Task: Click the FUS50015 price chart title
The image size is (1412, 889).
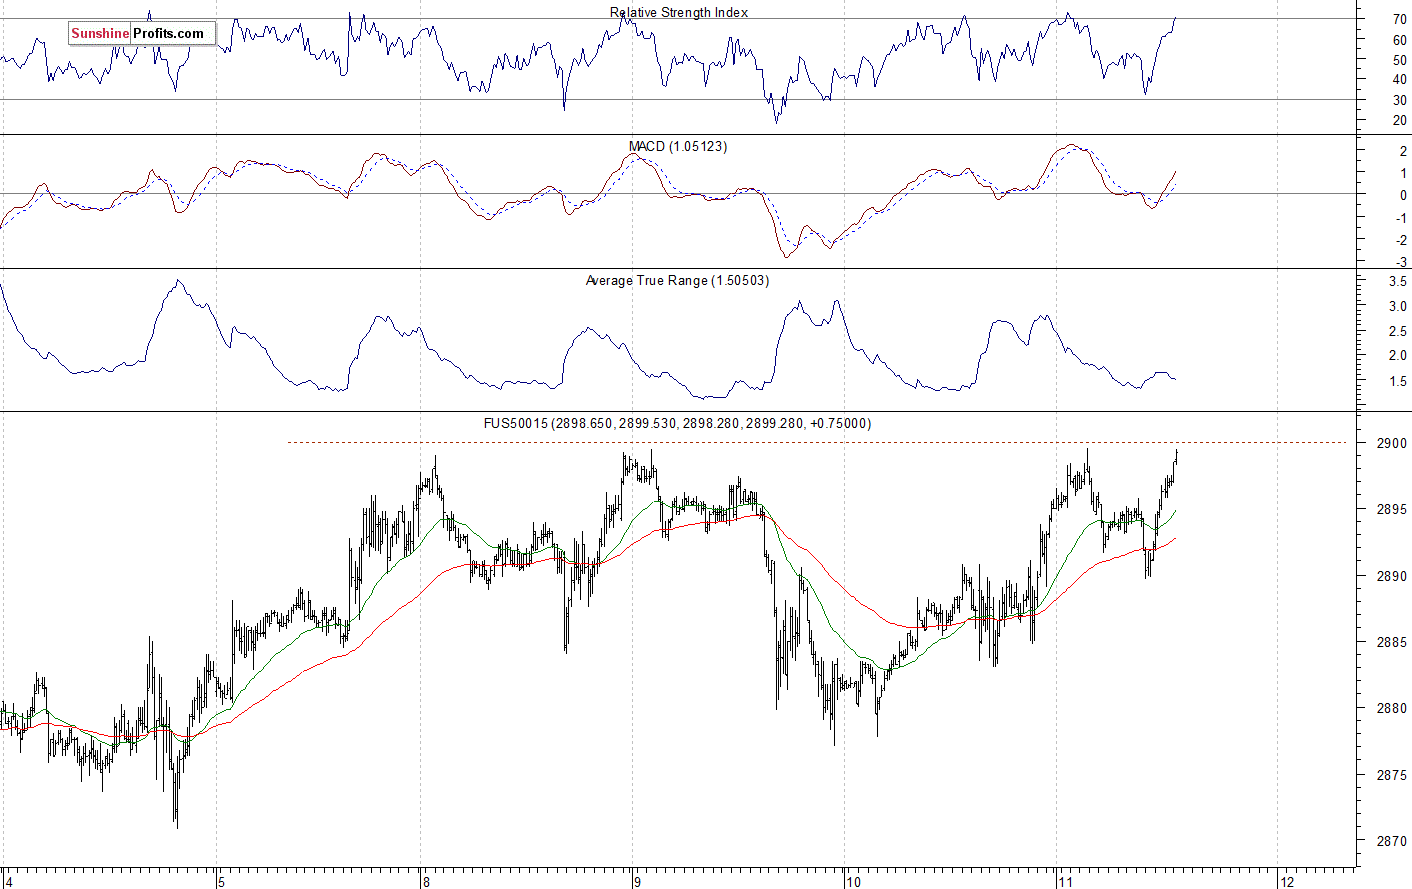Action: [677, 423]
